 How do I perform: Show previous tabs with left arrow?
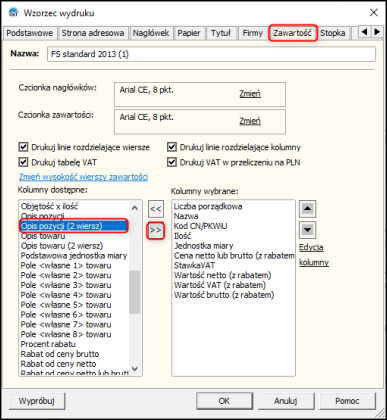point(365,32)
